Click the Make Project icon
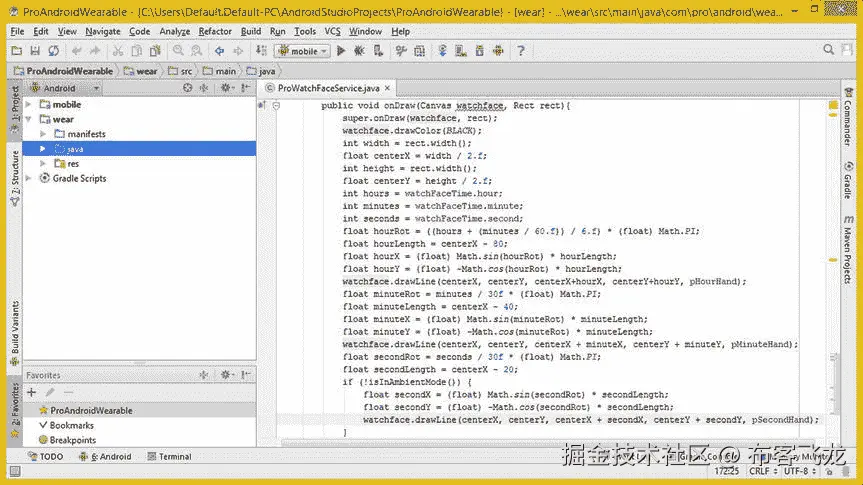The width and height of the screenshot is (863, 485). (x=261, y=51)
